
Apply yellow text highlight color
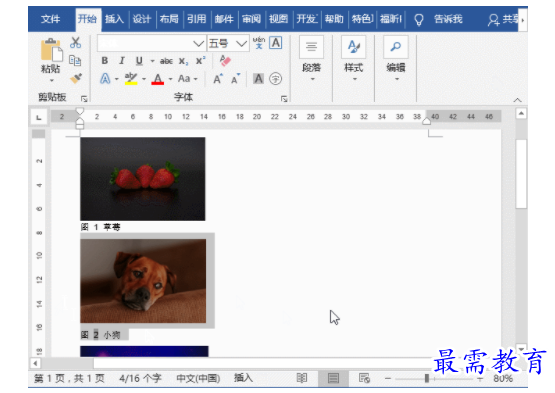click(131, 79)
